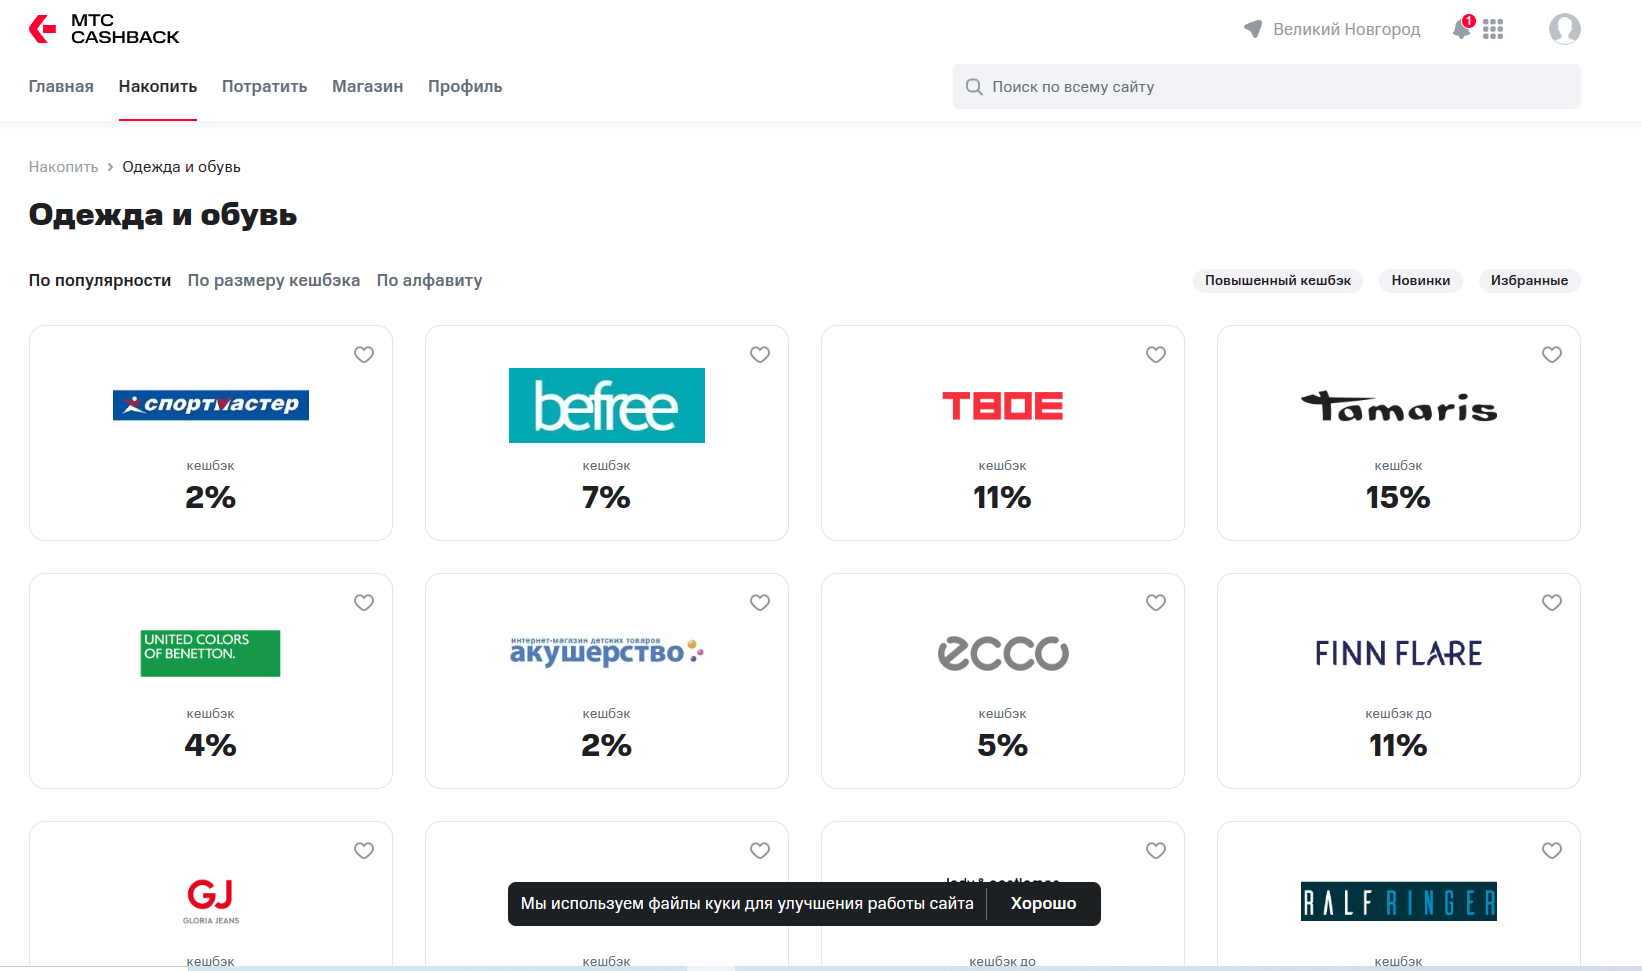The height and width of the screenshot is (971, 1642).
Task: Change the city Великий Новгород
Action: coord(1346,29)
